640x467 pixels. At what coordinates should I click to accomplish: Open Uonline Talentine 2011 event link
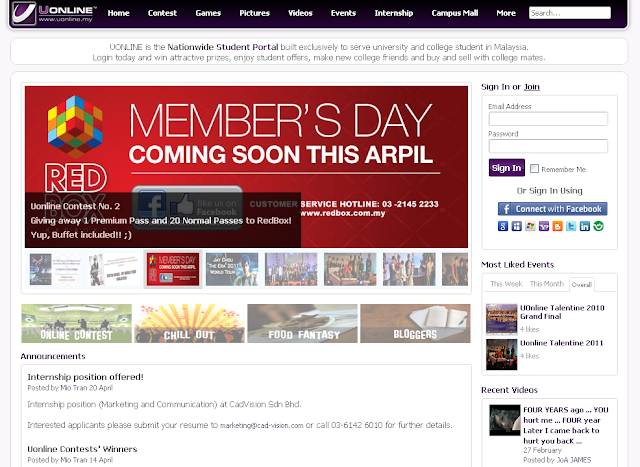click(x=562, y=343)
